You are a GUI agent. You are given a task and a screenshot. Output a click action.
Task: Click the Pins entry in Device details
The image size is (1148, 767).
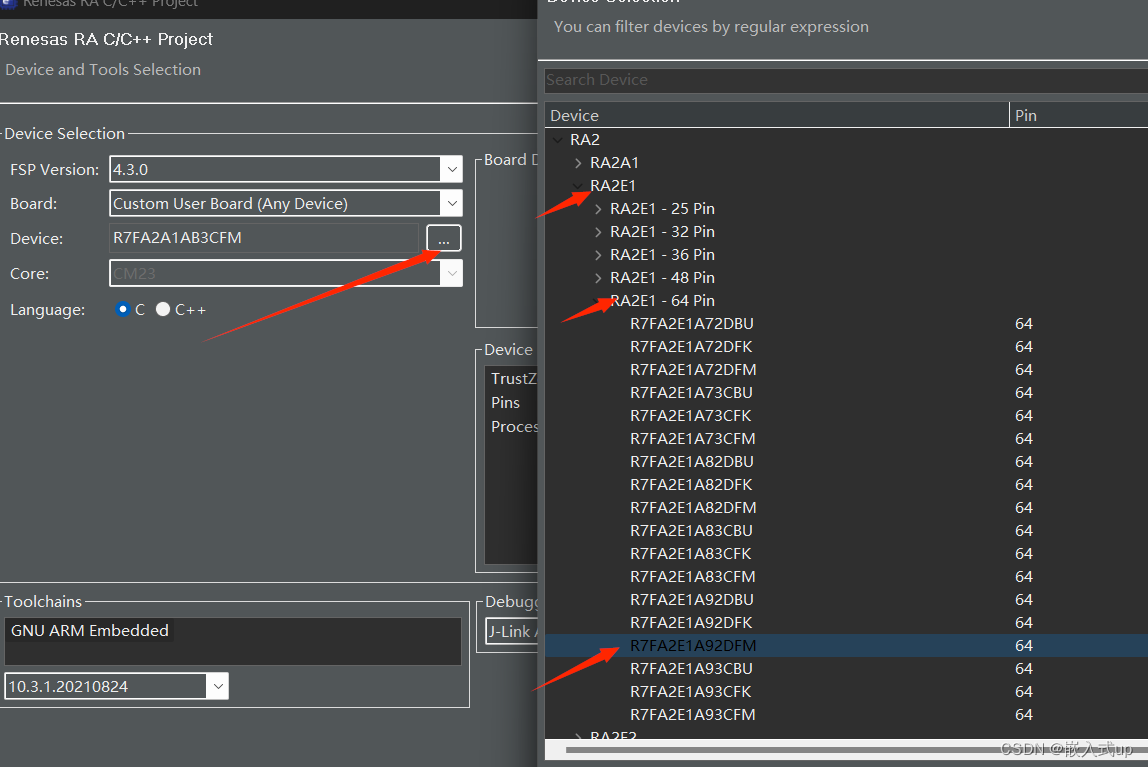tap(505, 403)
